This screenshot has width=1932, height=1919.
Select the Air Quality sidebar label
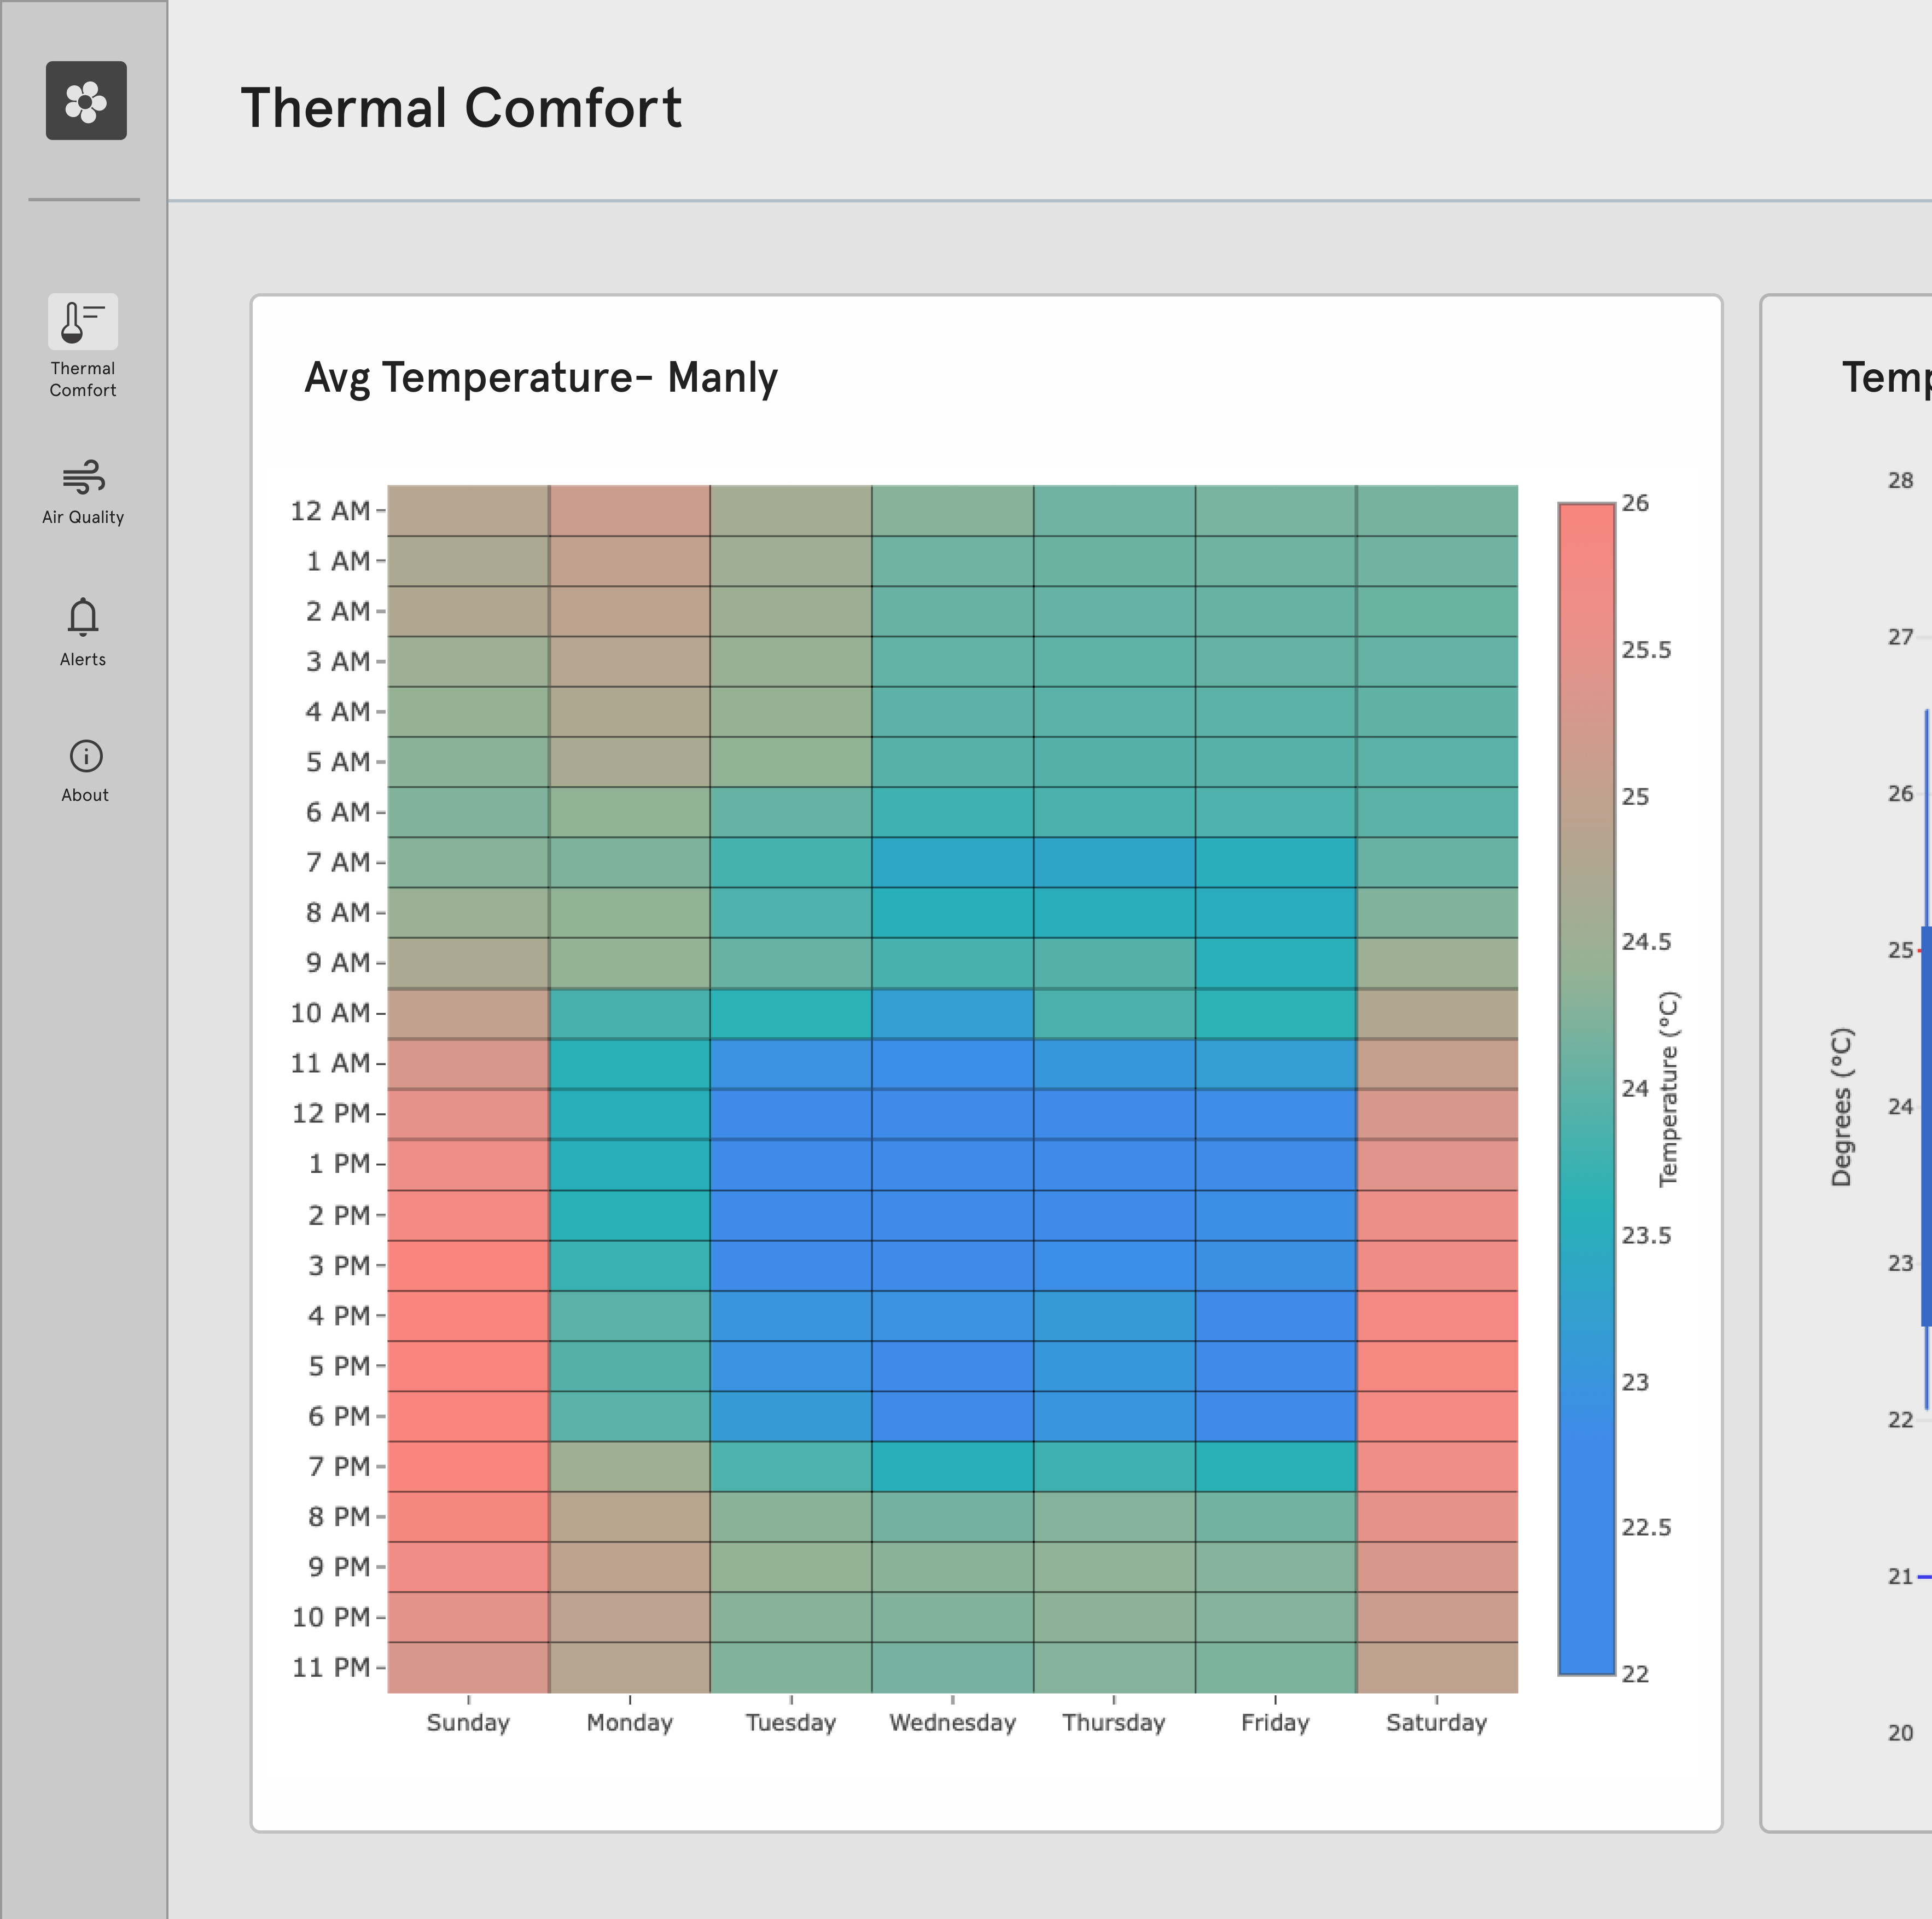[83, 517]
